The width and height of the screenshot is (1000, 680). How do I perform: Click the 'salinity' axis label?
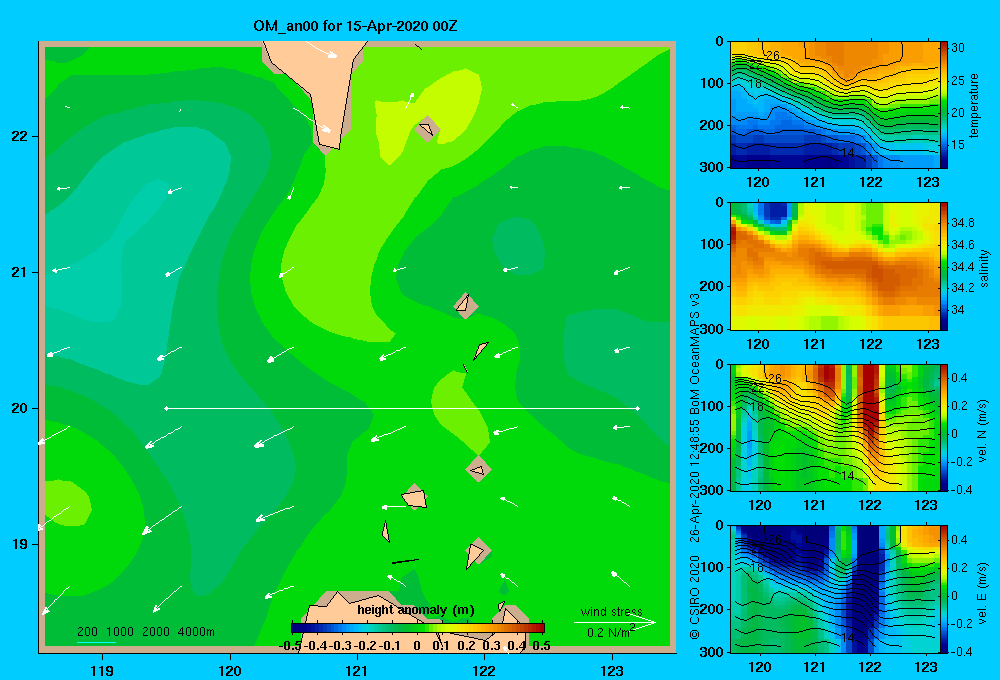coord(984,268)
